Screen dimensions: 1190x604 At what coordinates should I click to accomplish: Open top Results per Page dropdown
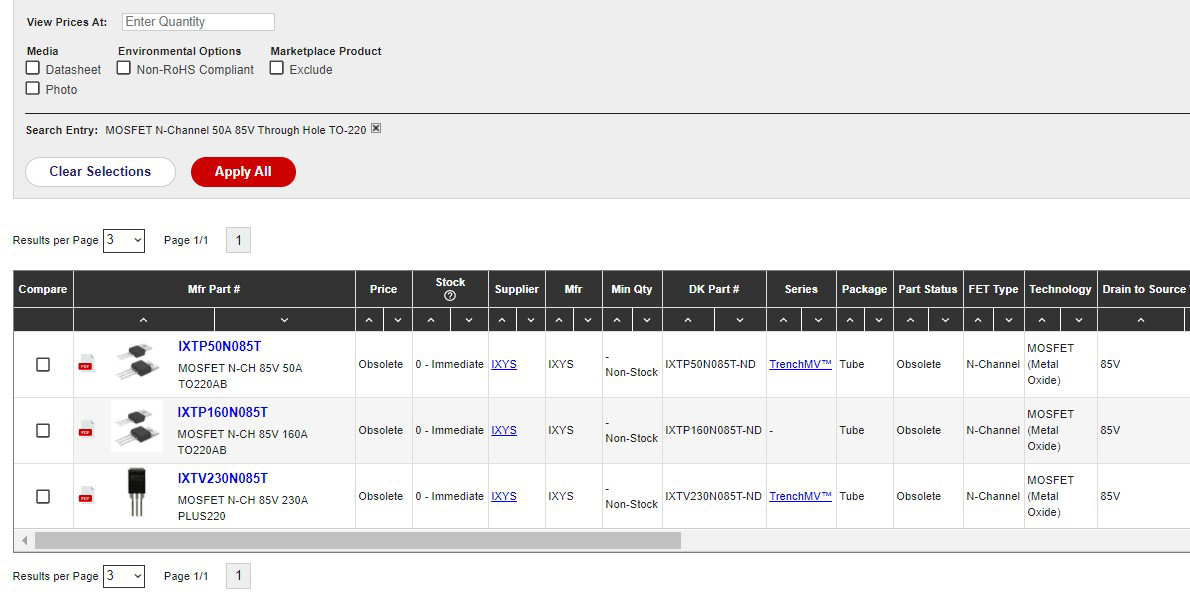click(x=124, y=240)
